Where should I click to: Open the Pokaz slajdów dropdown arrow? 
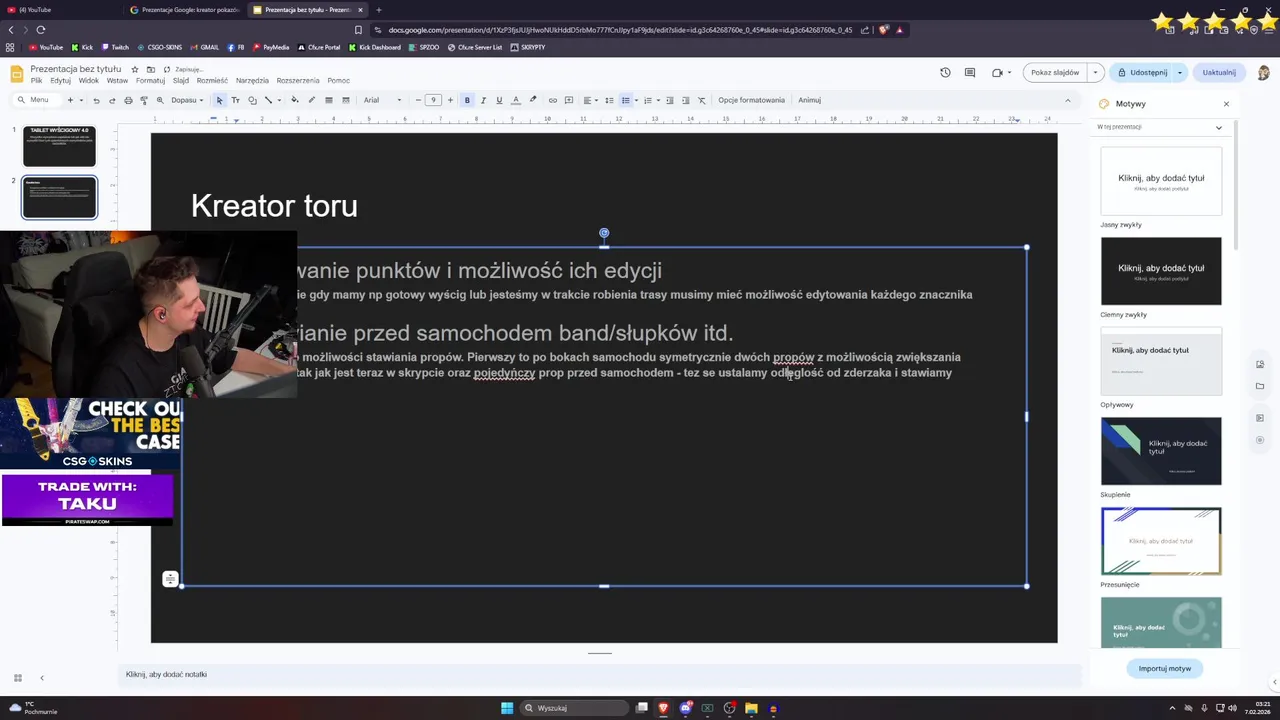click(x=1095, y=73)
